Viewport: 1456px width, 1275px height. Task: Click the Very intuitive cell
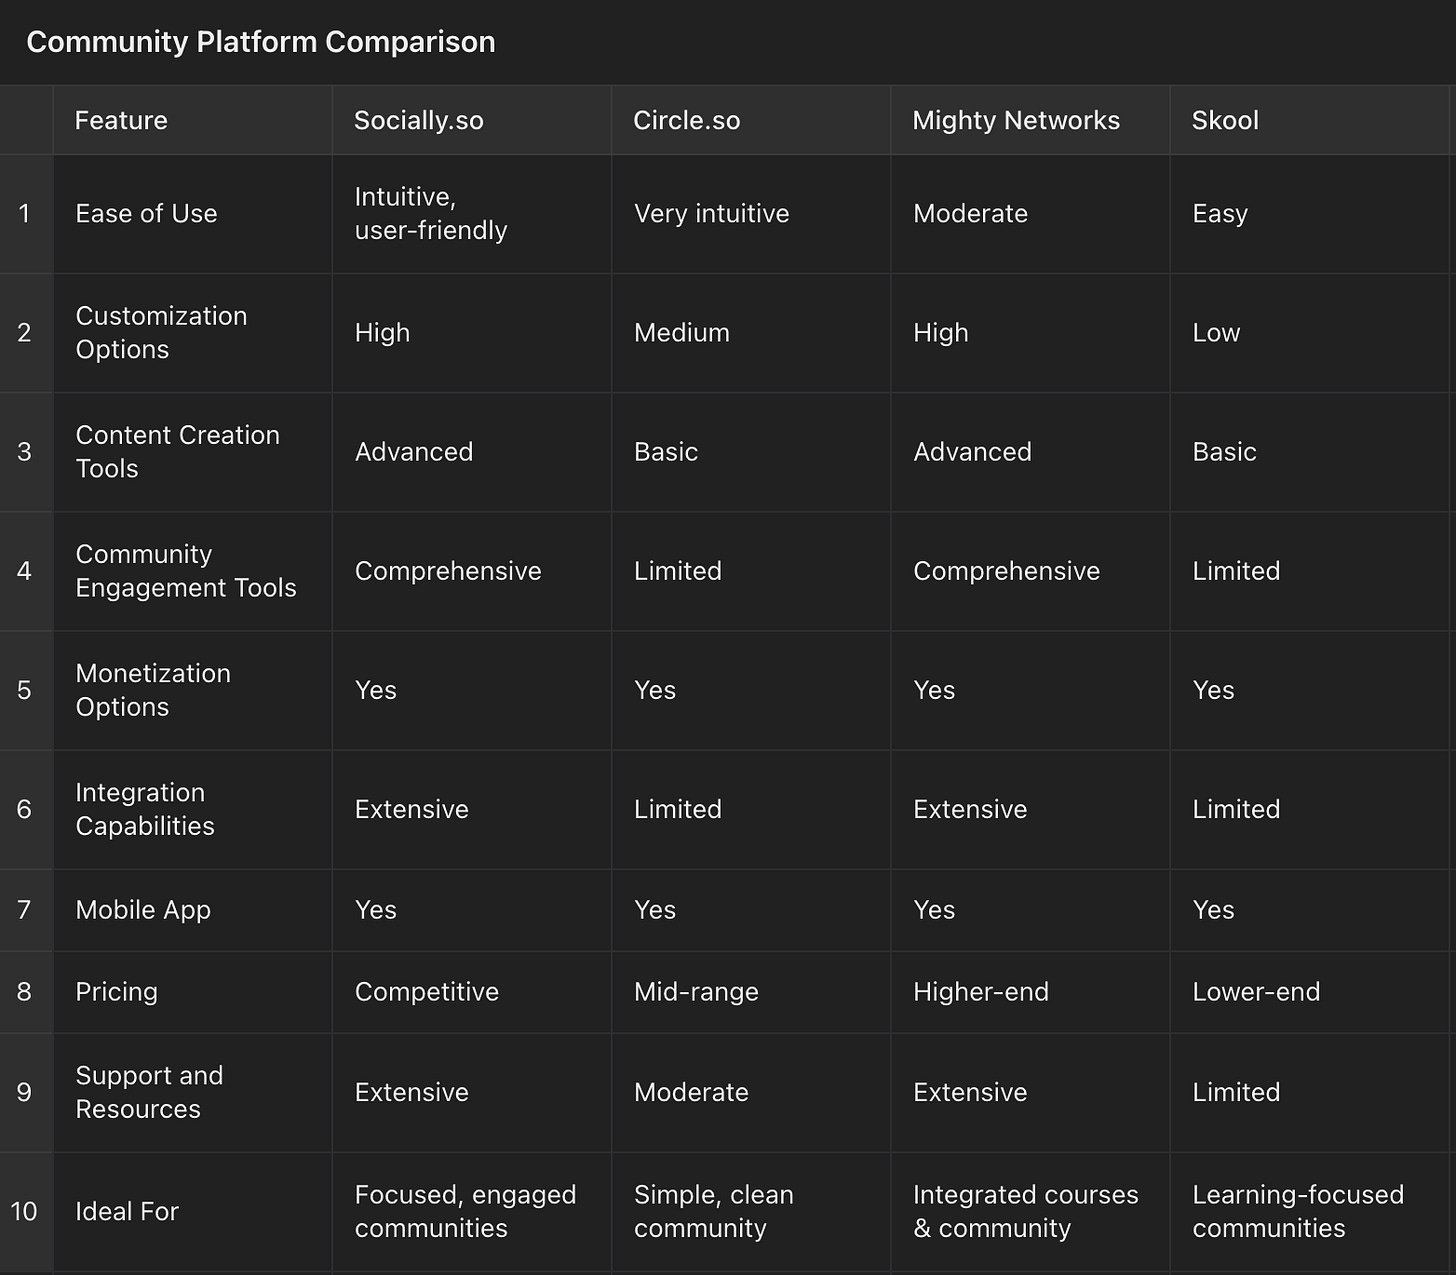711,213
